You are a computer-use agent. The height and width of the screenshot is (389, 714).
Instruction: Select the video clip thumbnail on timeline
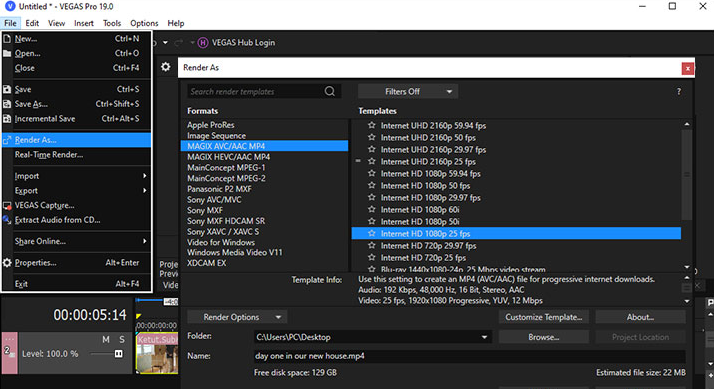tap(157, 353)
